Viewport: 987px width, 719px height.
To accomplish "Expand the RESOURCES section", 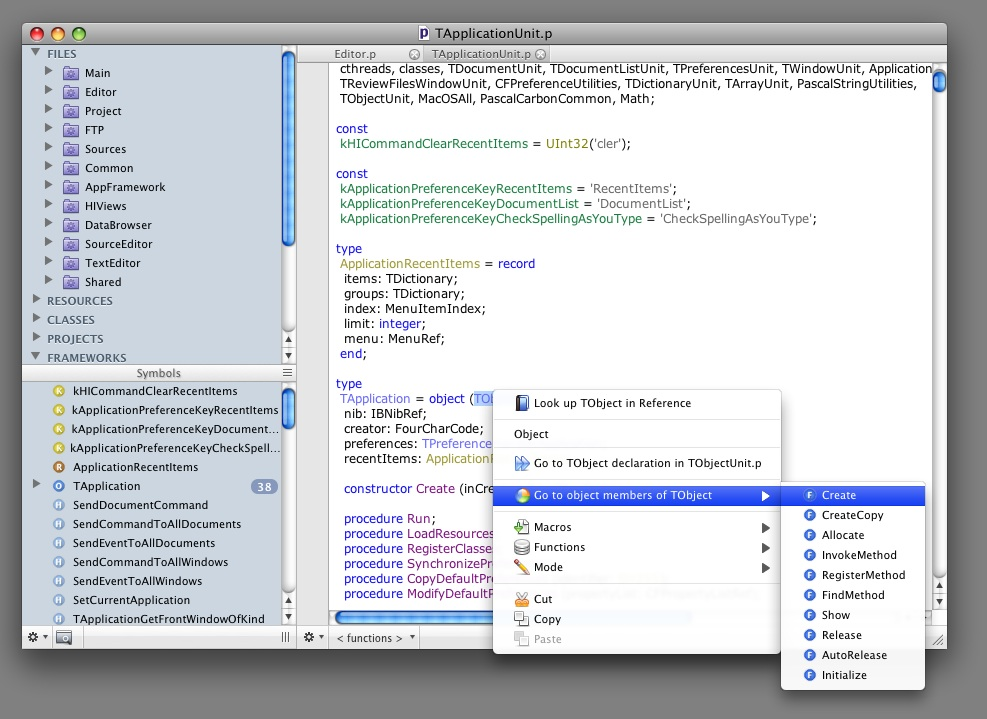I will (36, 300).
